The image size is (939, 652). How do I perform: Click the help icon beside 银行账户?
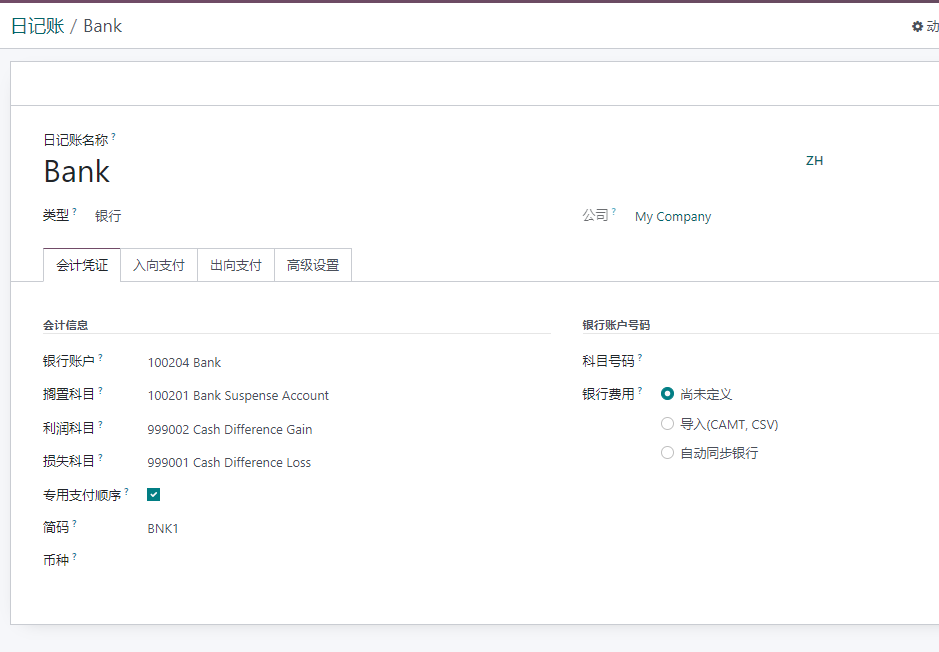[100, 357]
